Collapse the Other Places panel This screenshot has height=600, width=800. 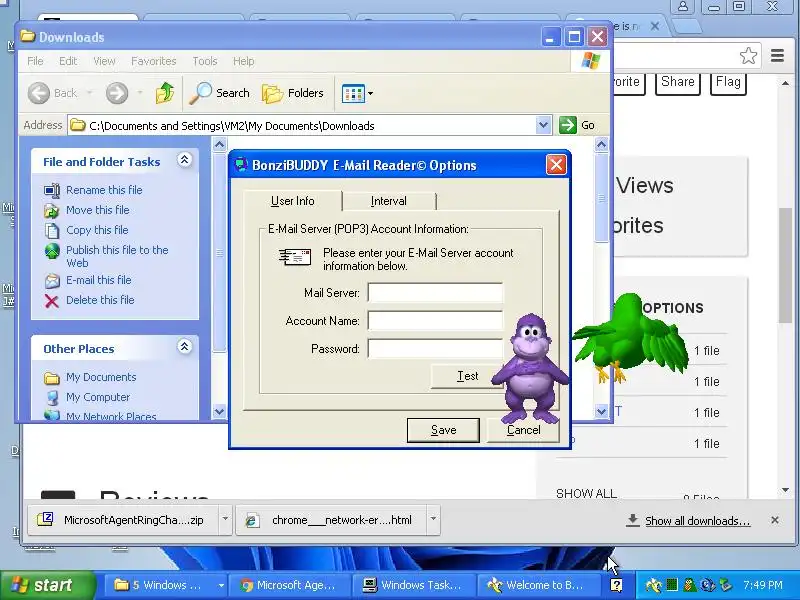184,347
